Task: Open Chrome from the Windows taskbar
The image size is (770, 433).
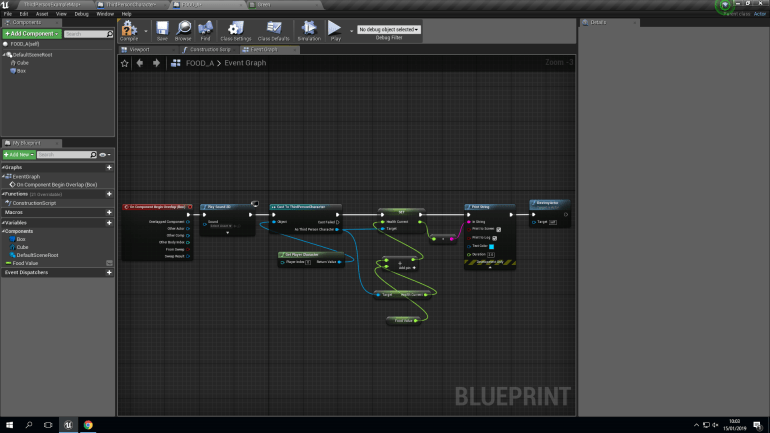Action: click(x=88, y=425)
